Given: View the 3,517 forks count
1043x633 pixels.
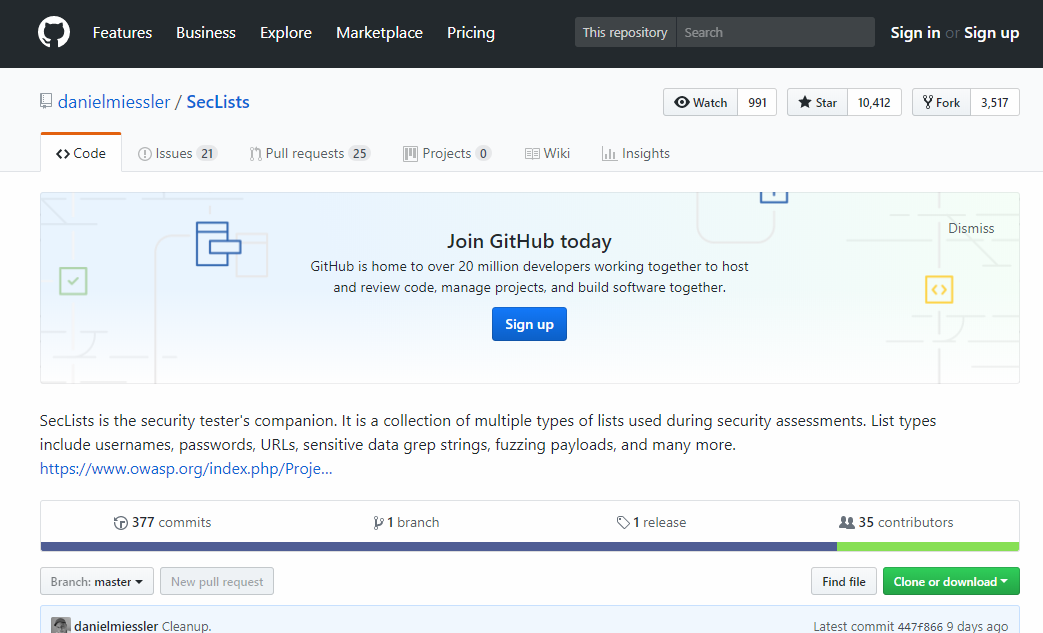Looking at the screenshot, I should click(x=994, y=102).
